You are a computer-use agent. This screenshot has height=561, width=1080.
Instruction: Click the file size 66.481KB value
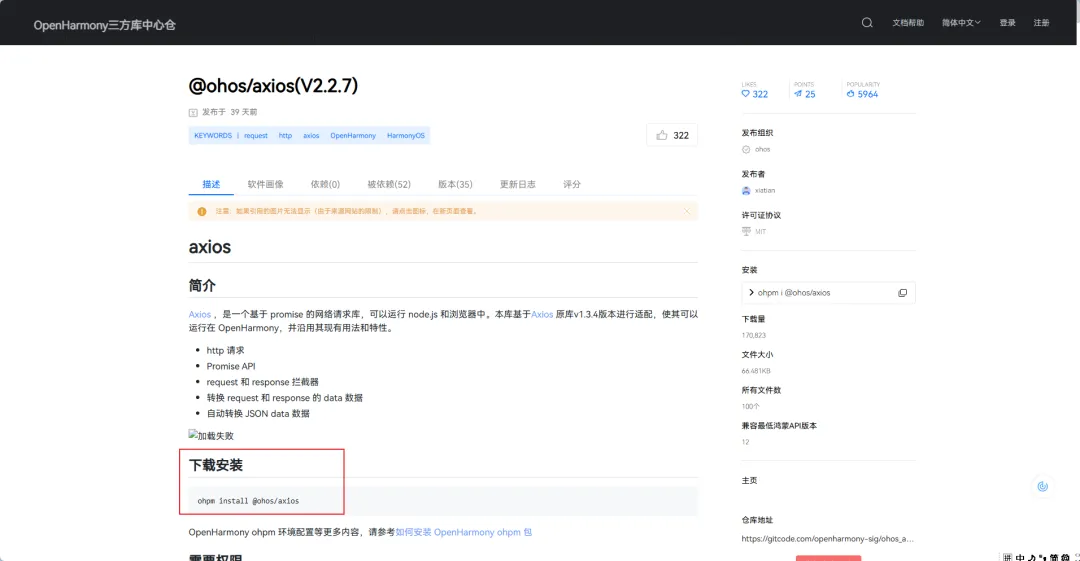coord(756,371)
